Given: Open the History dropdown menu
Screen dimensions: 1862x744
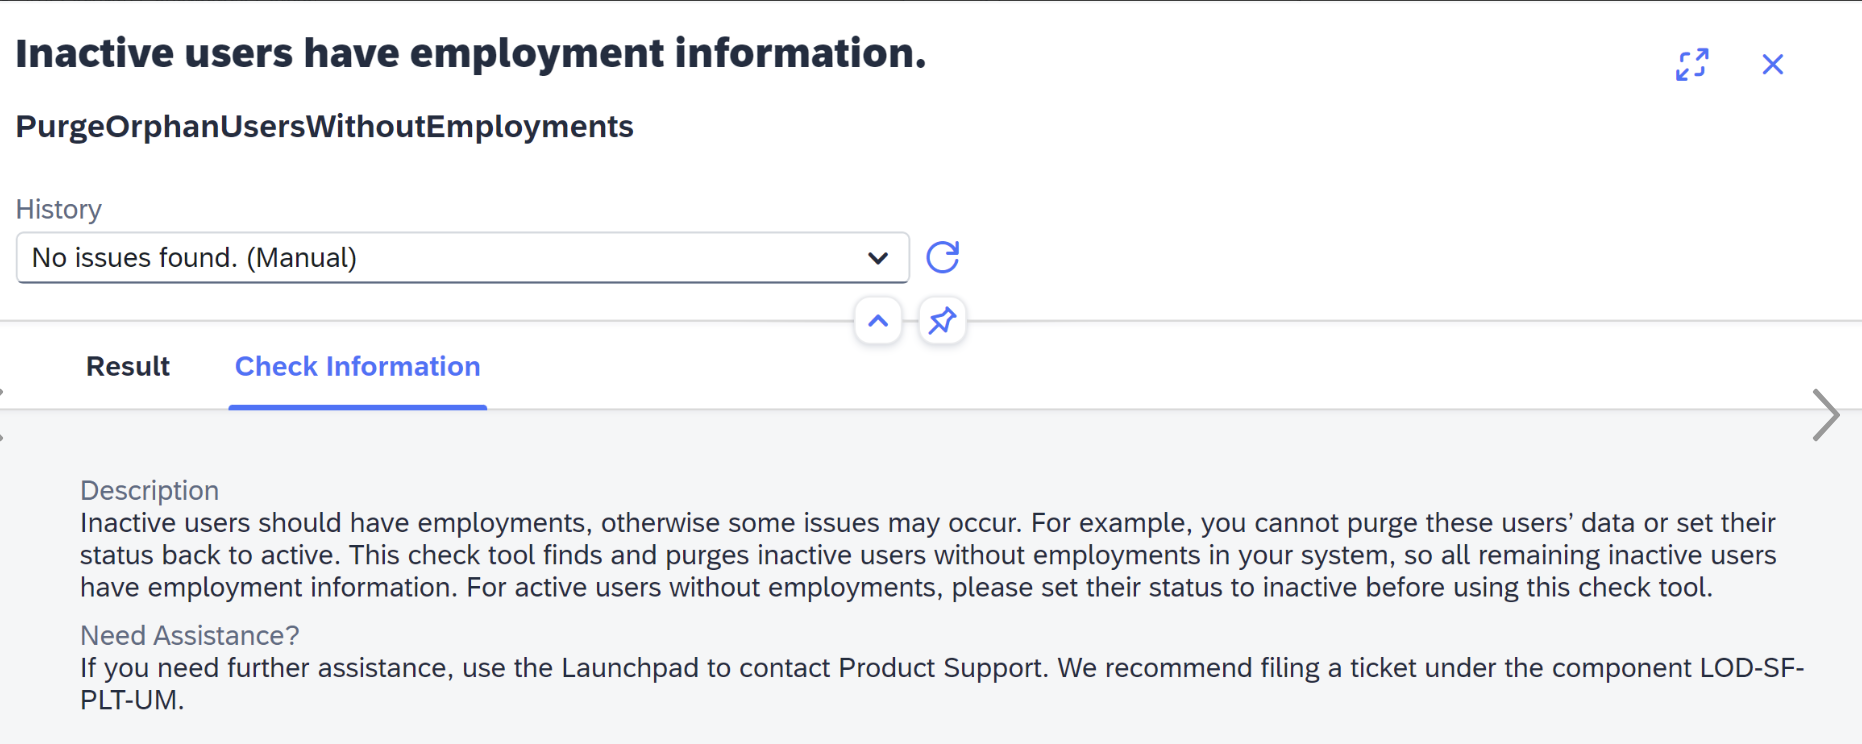Looking at the screenshot, I should [x=462, y=258].
